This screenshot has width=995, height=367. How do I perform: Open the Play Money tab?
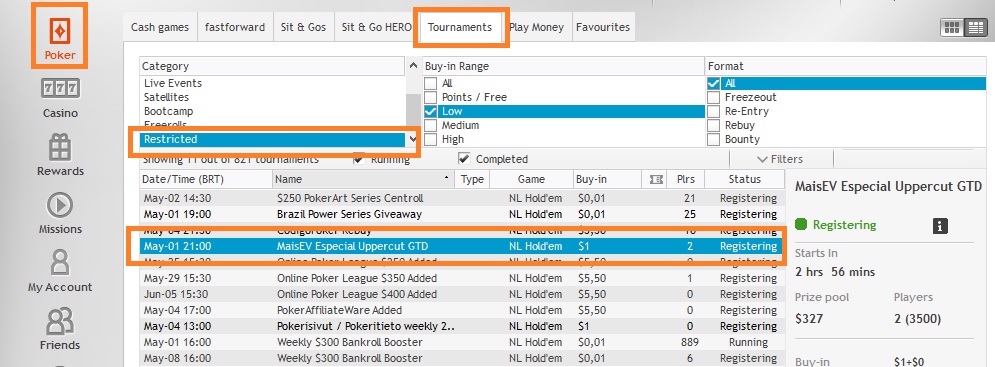coord(536,27)
